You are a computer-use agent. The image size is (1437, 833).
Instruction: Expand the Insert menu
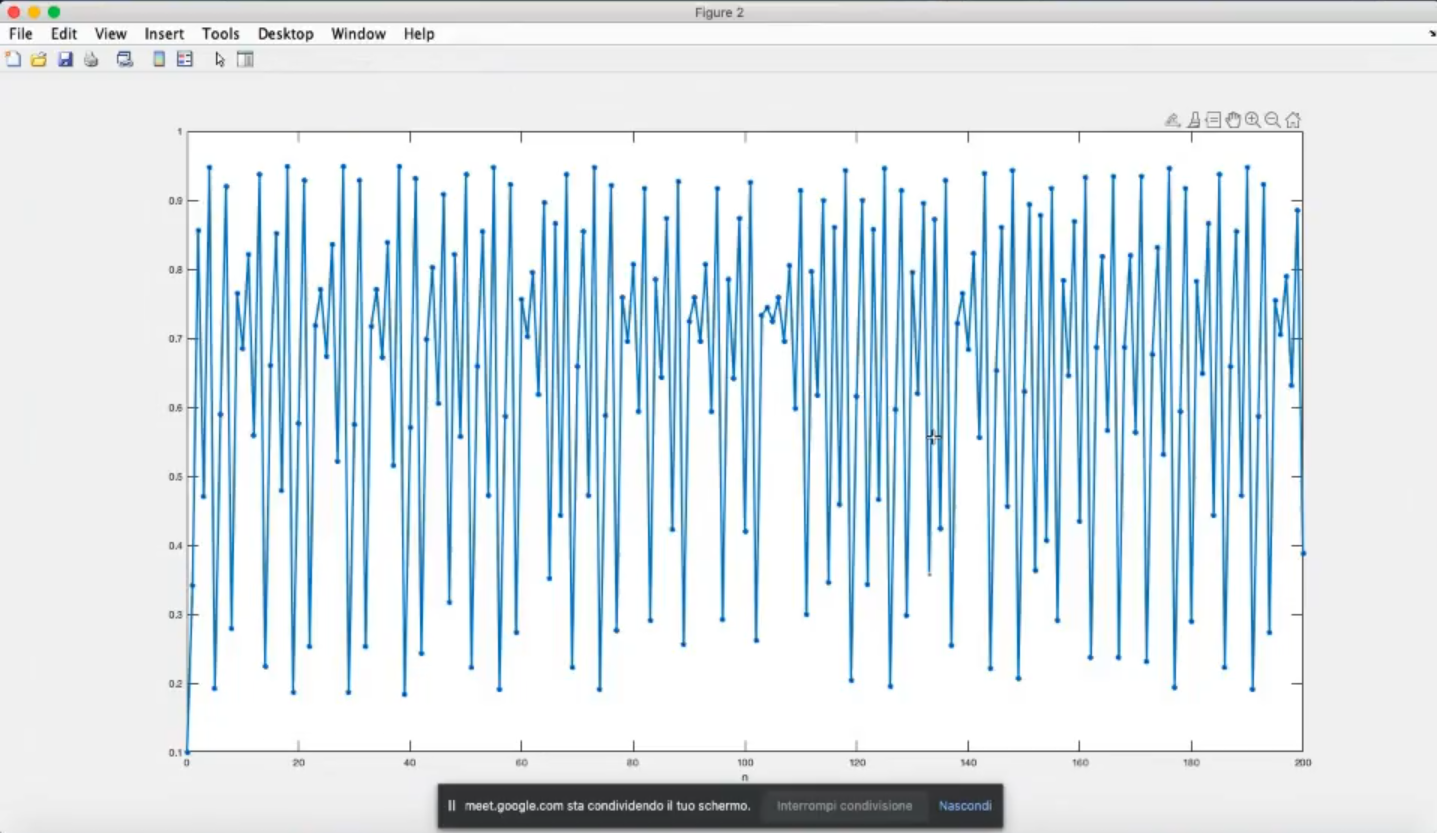pyautogui.click(x=164, y=34)
